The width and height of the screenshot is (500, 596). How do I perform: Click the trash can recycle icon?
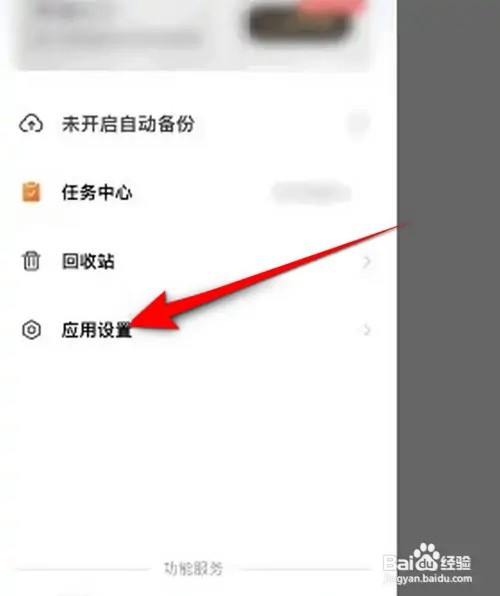(31, 261)
